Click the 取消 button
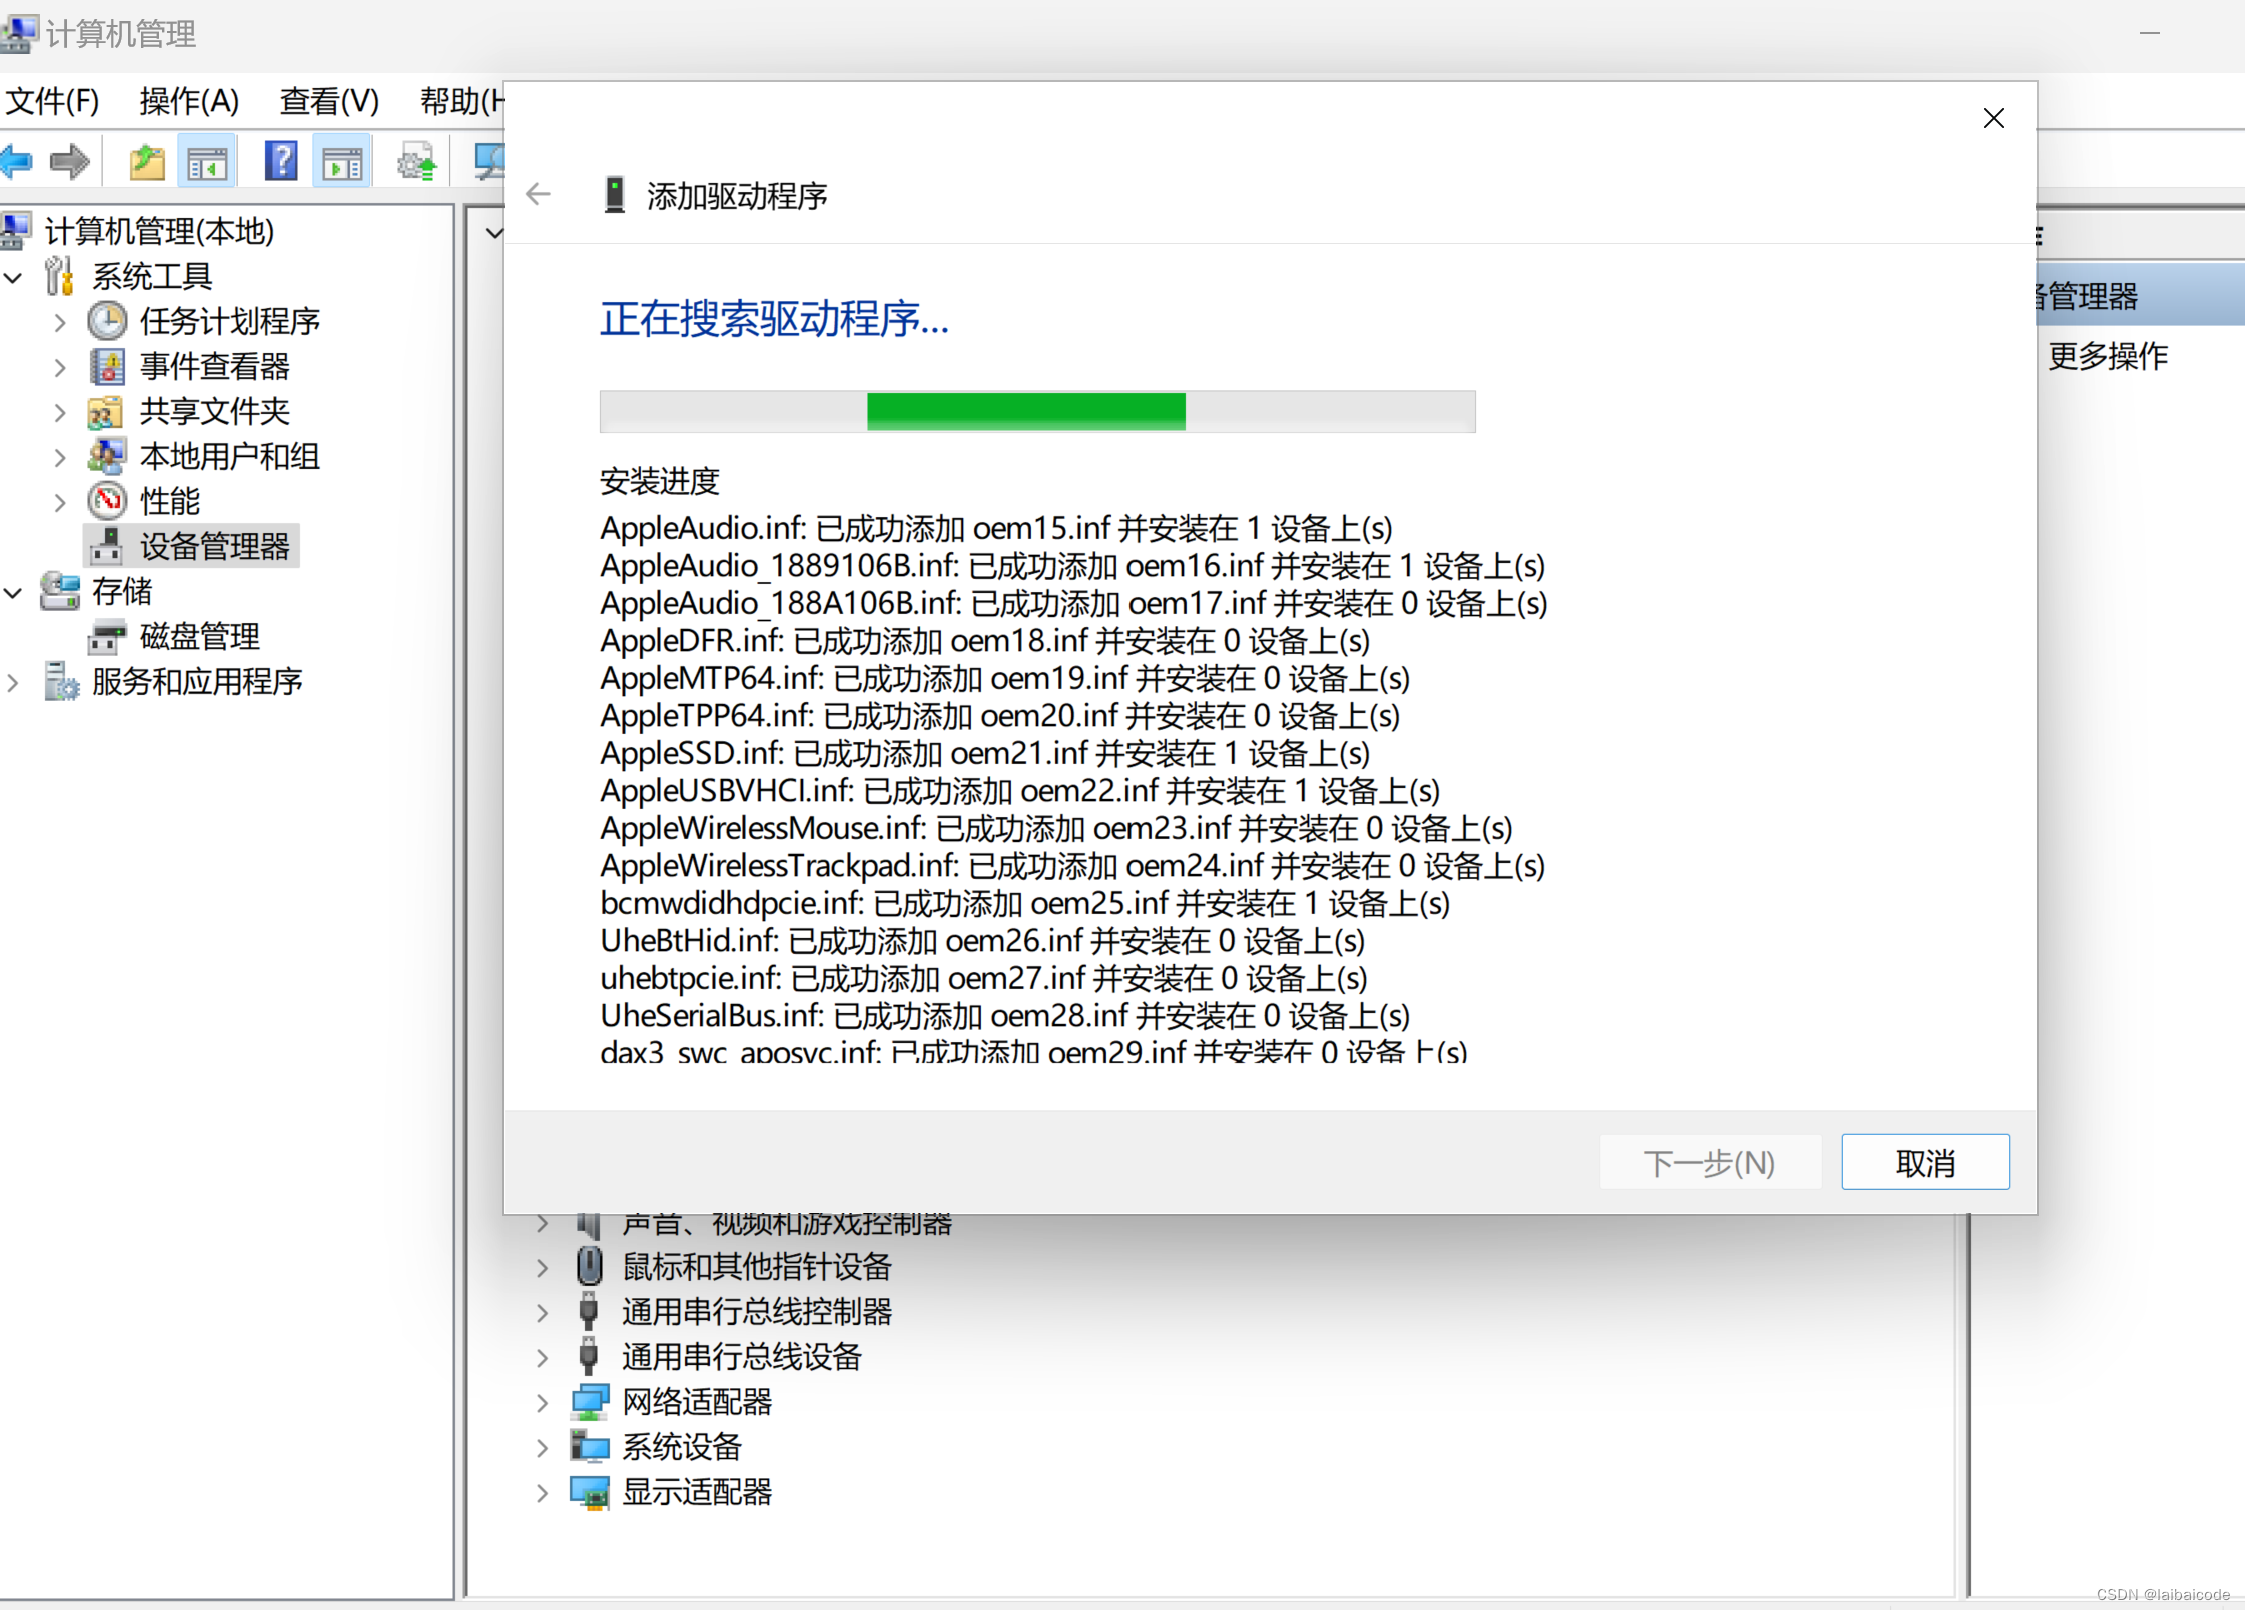 coord(1924,1162)
